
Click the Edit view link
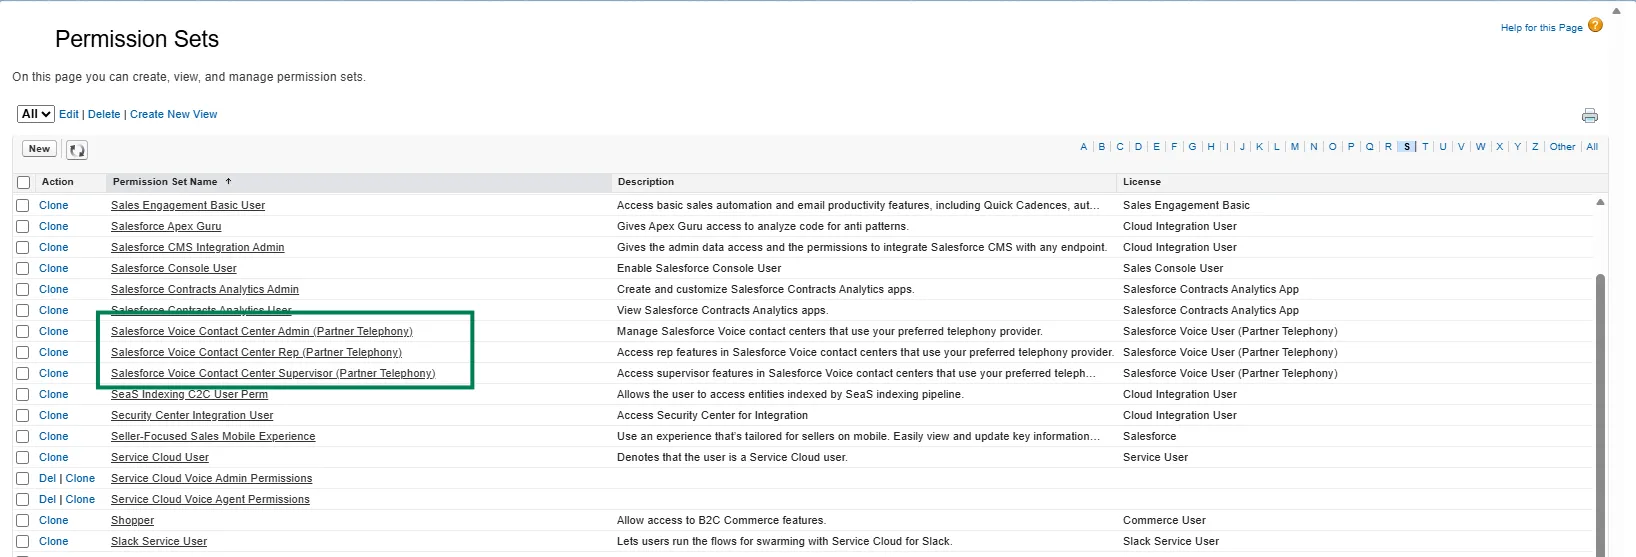(x=69, y=114)
